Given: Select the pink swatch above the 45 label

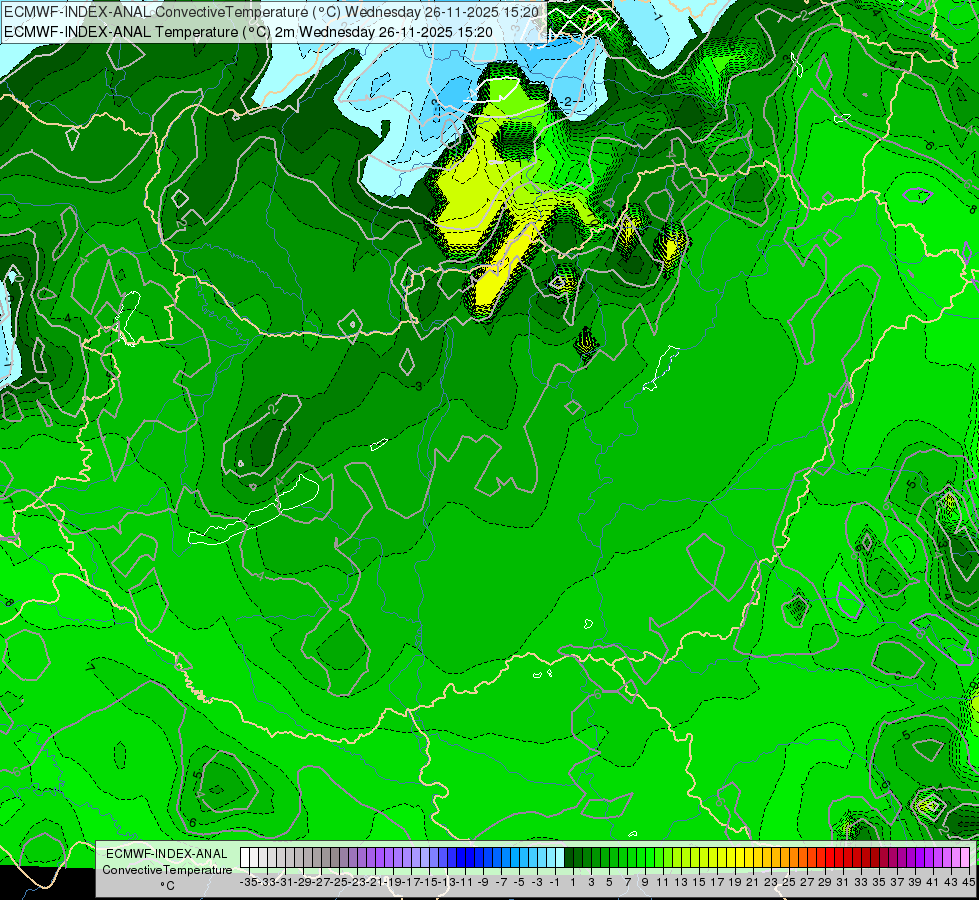Looking at the screenshot, I should pyautogui.click(x=965, y=857).
